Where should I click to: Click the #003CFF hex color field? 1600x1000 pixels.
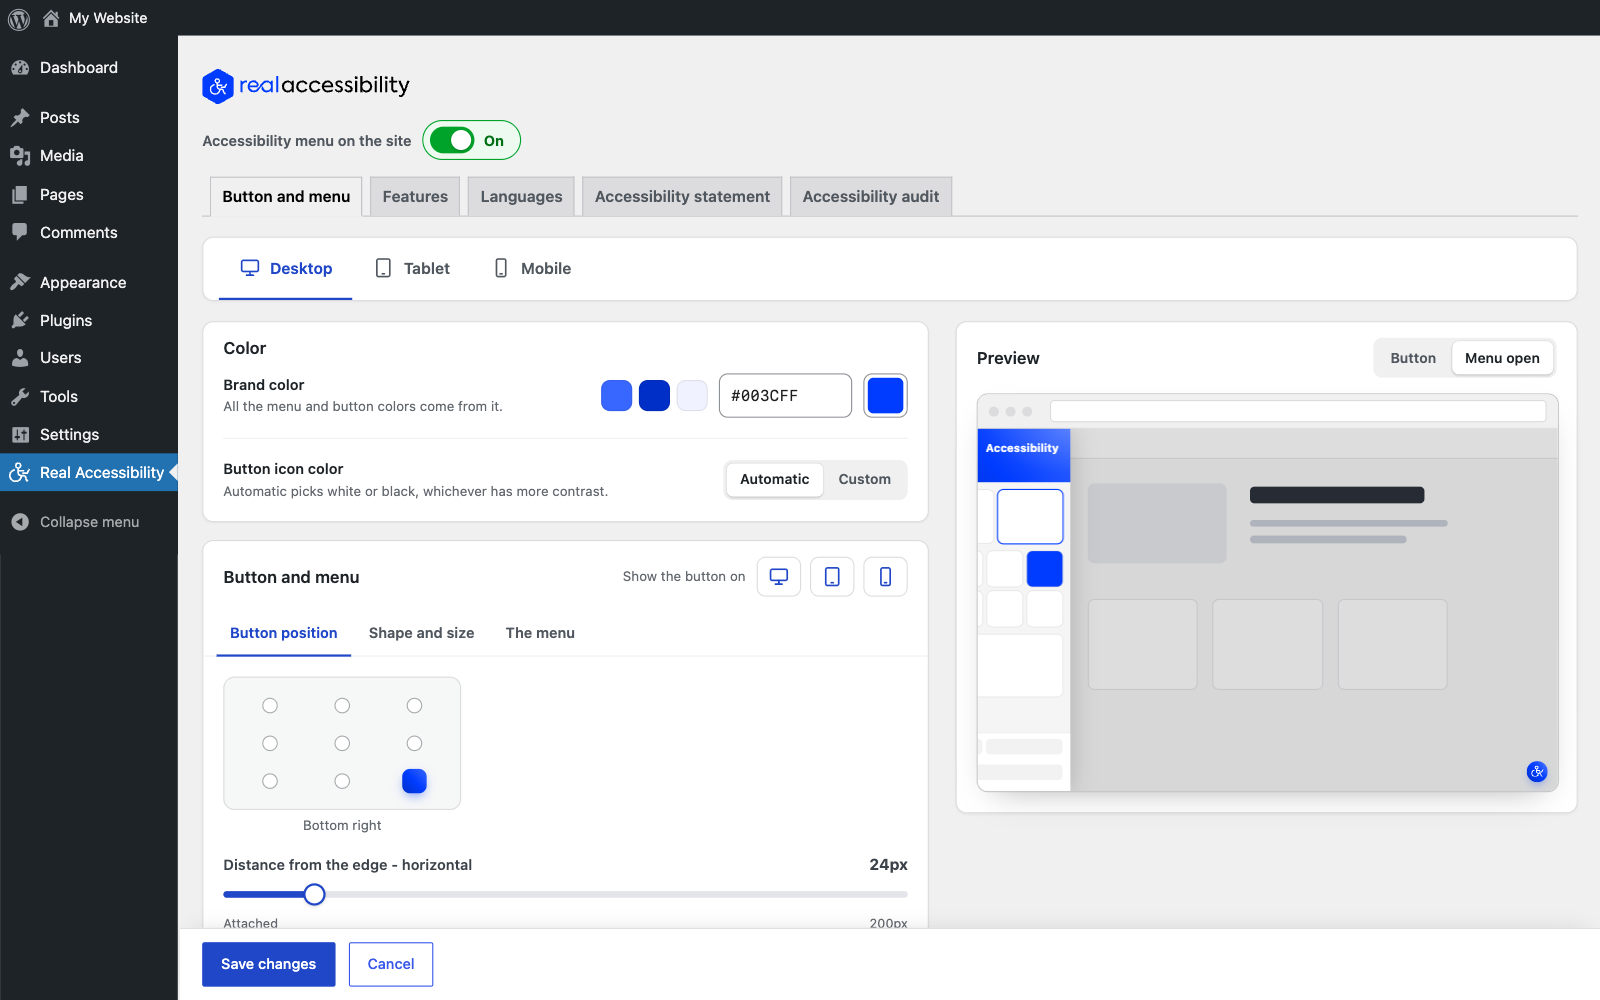pyautogui.click(x=785, y=396)
